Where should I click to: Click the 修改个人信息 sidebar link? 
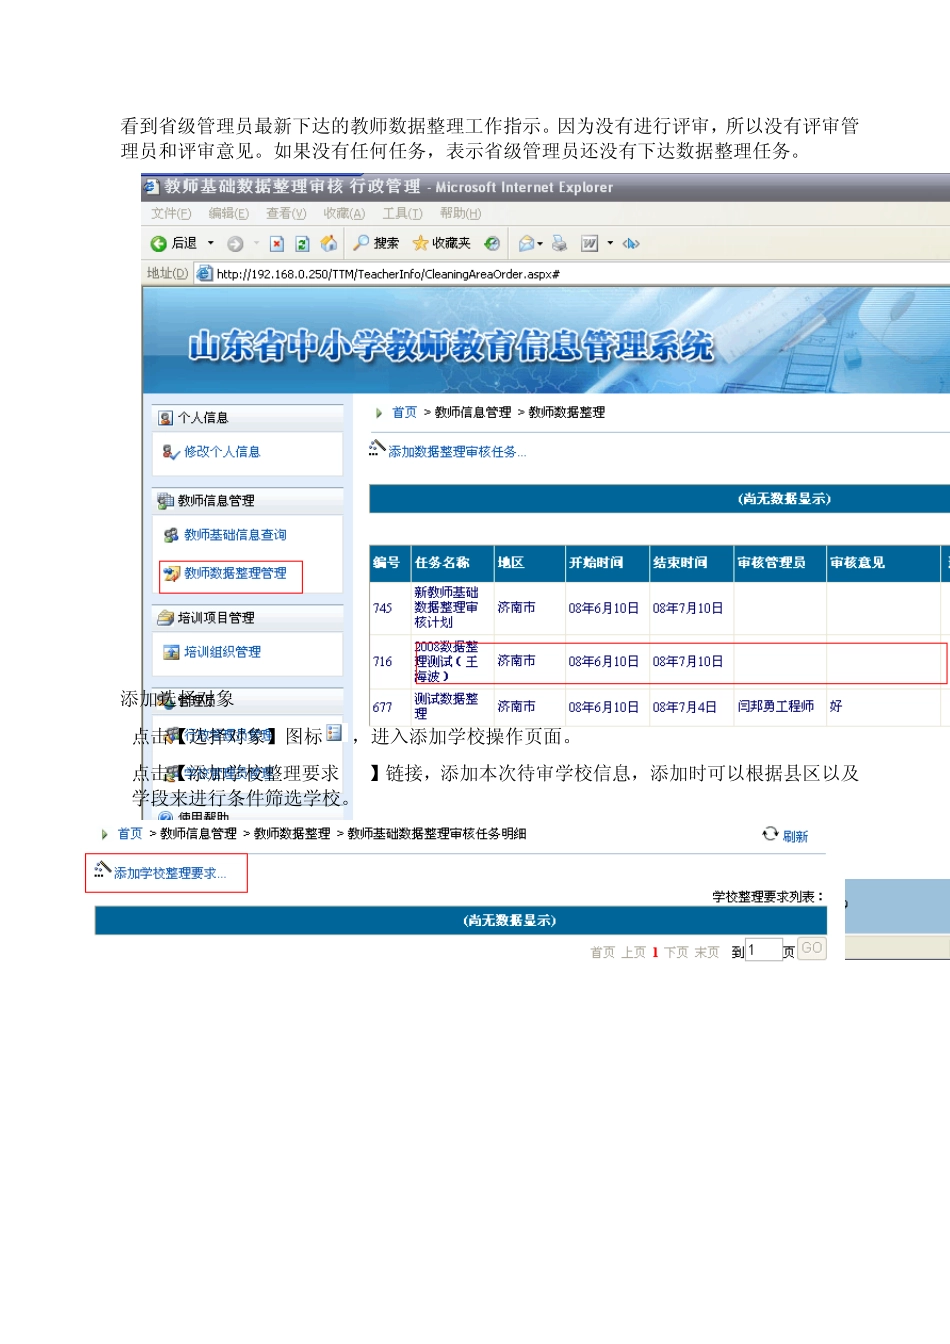click(x=222, y=452)
